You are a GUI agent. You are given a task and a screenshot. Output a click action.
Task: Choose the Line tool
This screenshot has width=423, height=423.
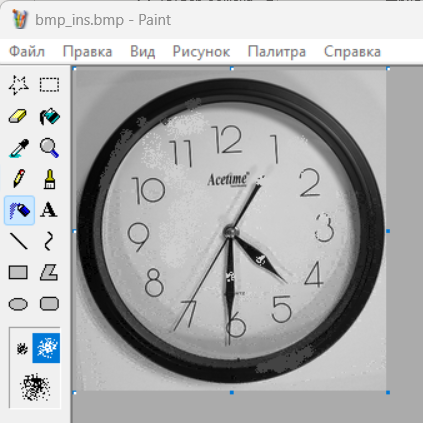[x=19, y=241]
